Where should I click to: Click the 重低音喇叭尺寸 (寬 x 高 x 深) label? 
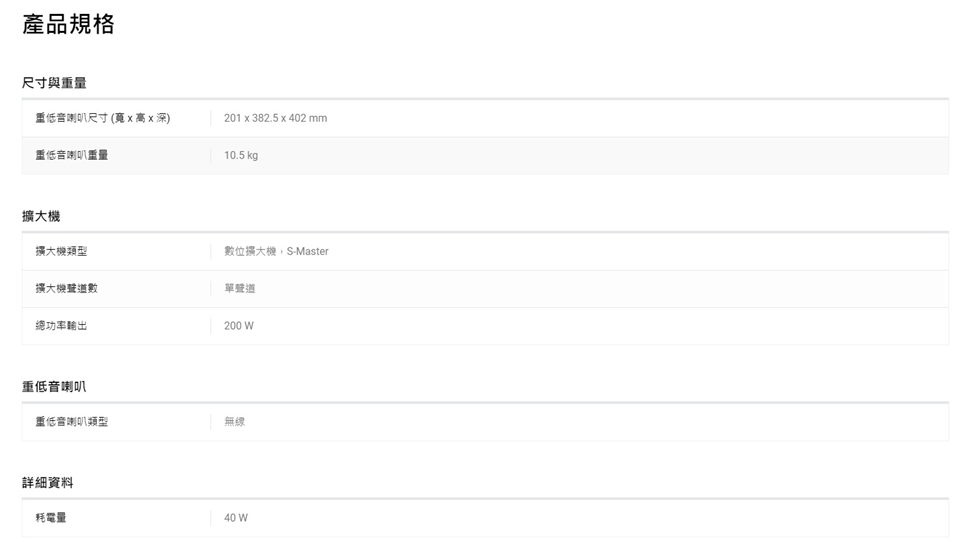[102, 118]
